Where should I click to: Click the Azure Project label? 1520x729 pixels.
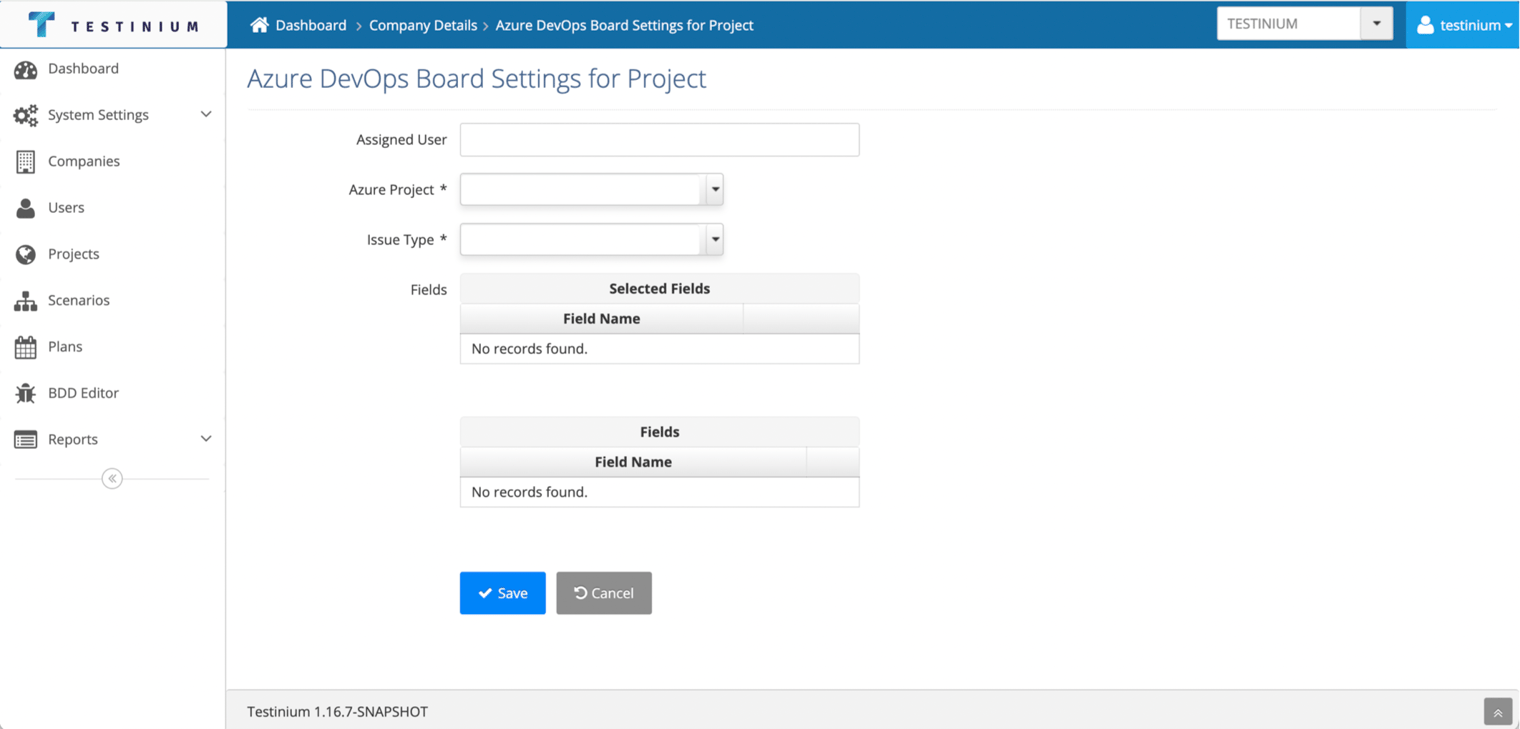click(398, 190)
